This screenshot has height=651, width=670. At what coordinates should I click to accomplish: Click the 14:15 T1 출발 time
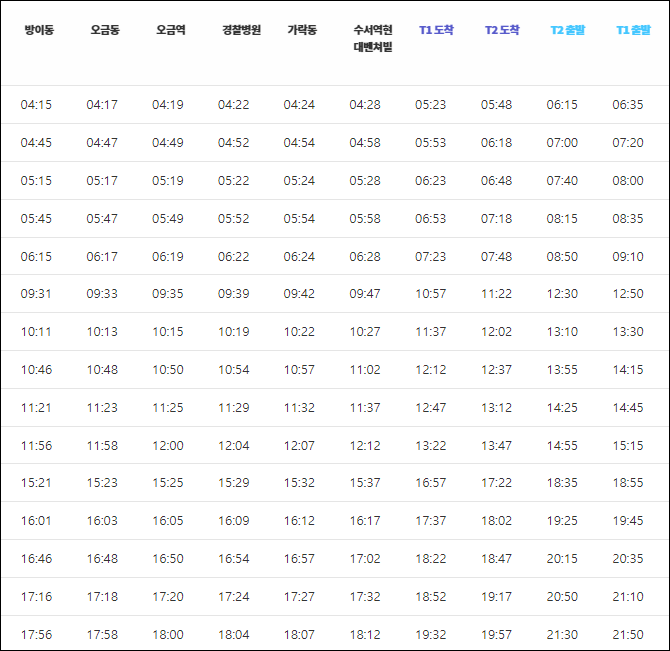coord(628,370)
